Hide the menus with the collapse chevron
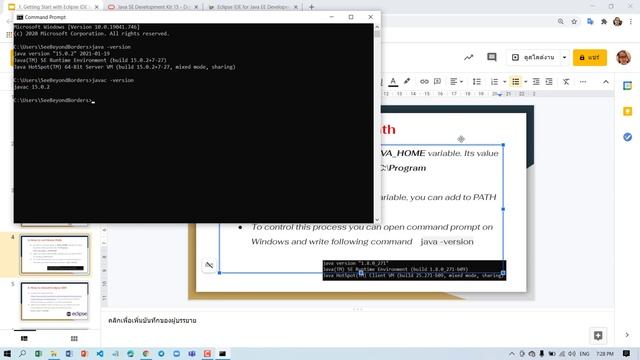This screenshot has width=640, height=360. tap(606, 82)
